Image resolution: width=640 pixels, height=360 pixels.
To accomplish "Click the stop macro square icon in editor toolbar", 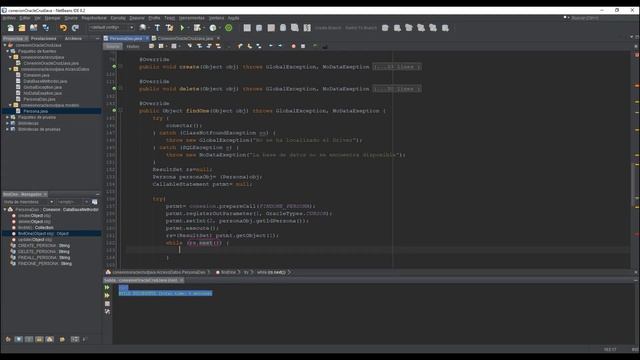I will tap(303, 46).
